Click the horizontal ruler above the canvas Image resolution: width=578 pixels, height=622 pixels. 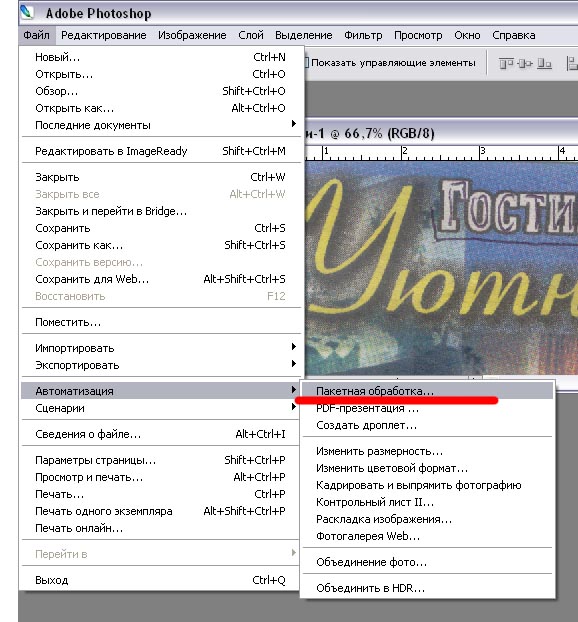tap(441, 153)
